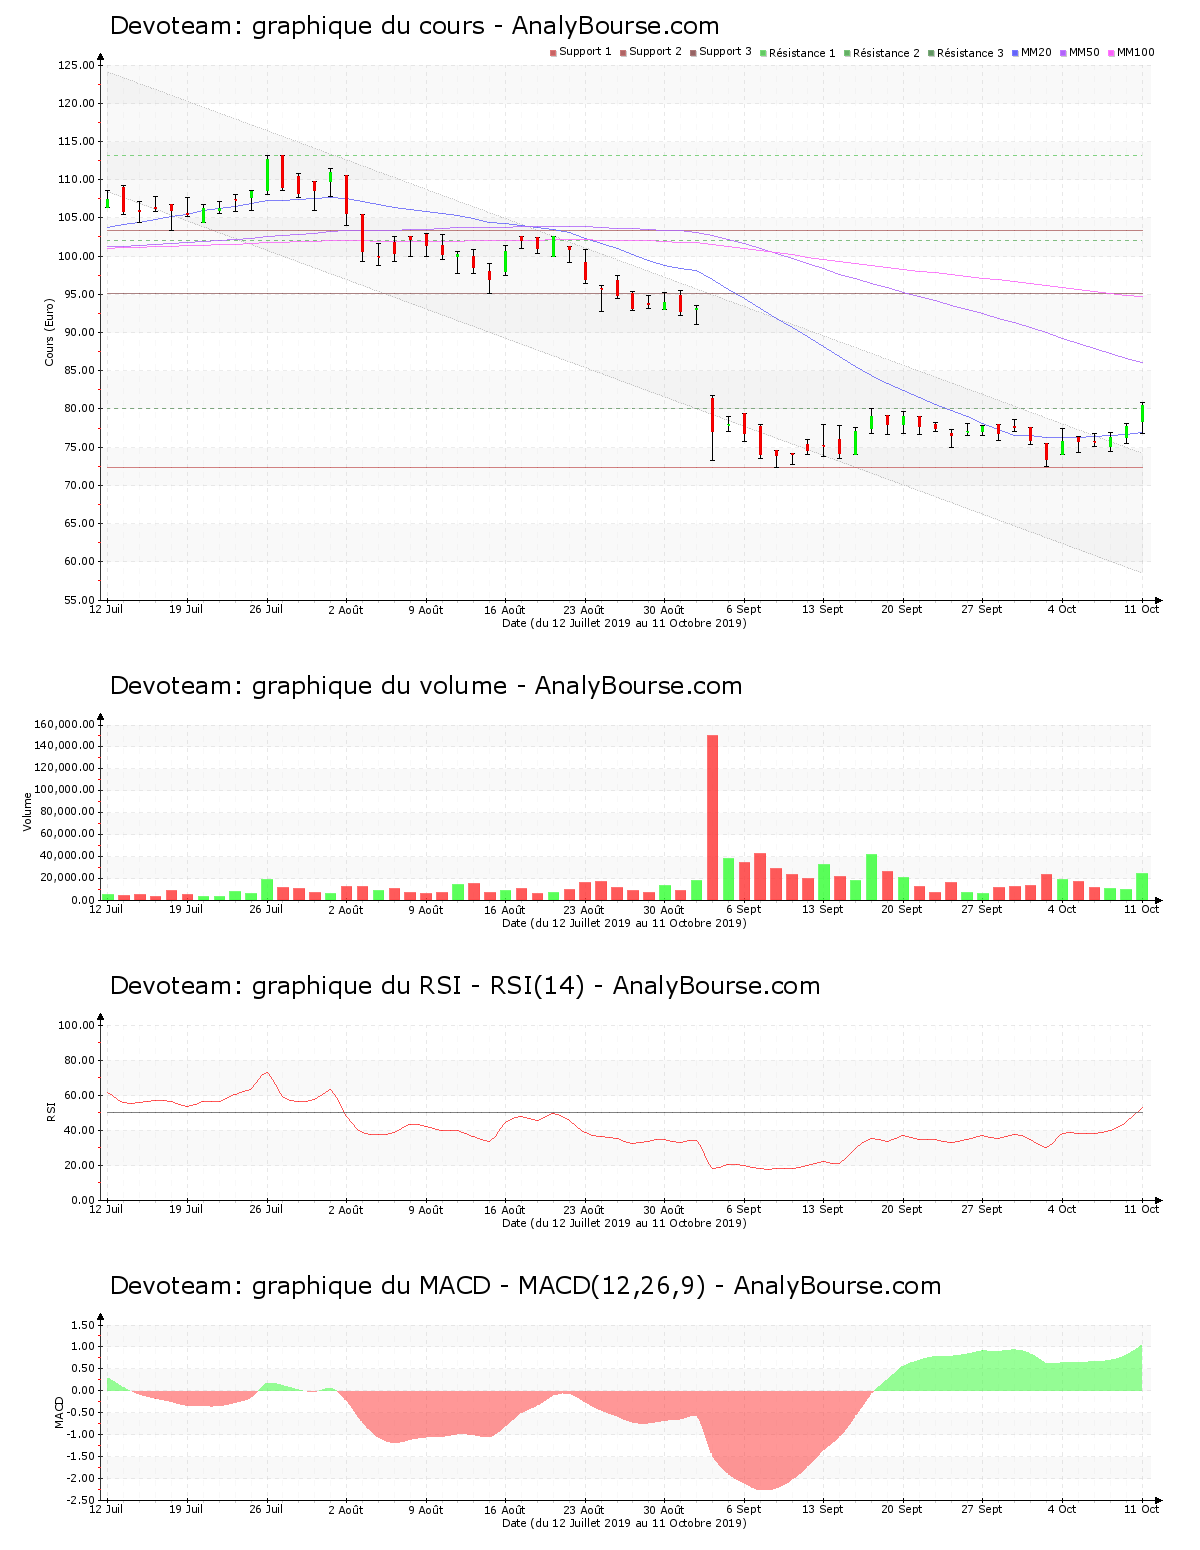This screenshot has height=1550, width=1200.
Task: Click the 100.00 value on RSI axis
Action: tap(76, 1025)
